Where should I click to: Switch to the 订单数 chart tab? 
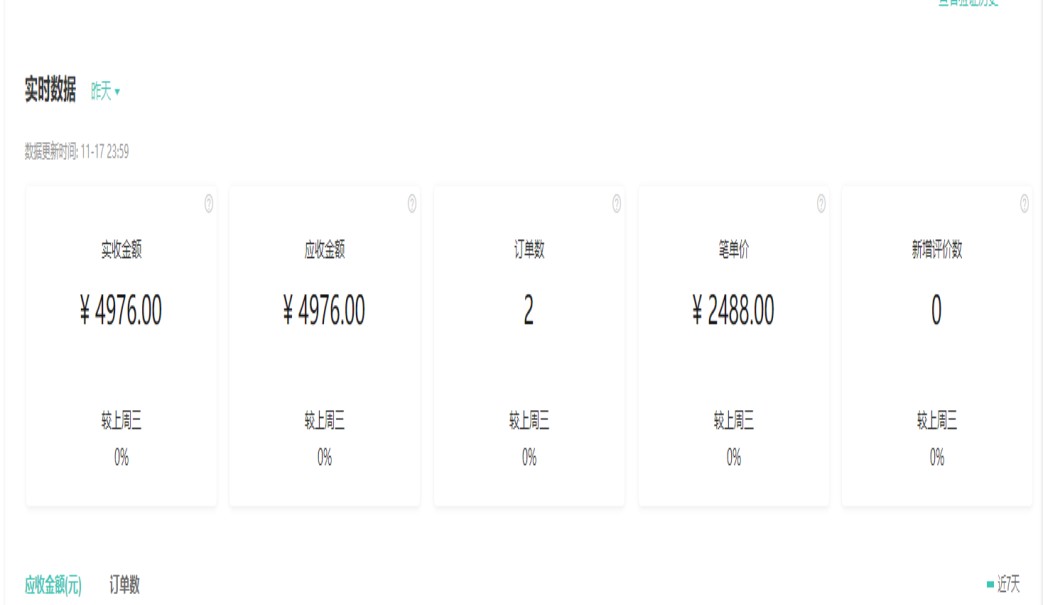pos(125,585)
